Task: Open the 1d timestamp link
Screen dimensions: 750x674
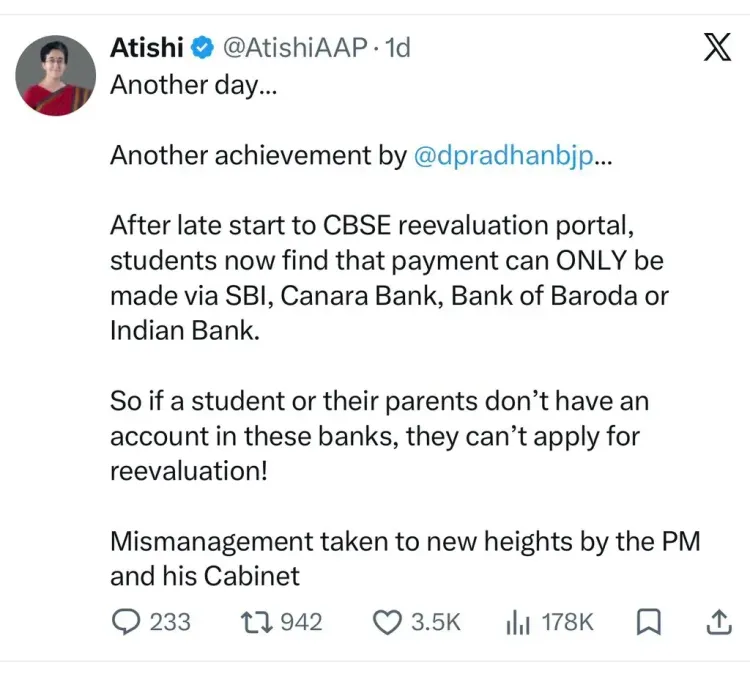Action: click(x=397, y=47)
